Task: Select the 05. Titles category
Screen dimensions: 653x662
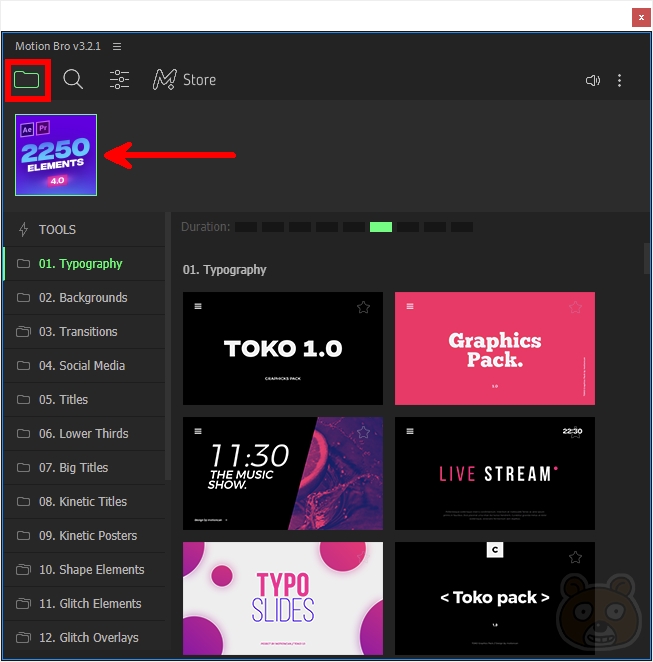Action: (84, 400)
